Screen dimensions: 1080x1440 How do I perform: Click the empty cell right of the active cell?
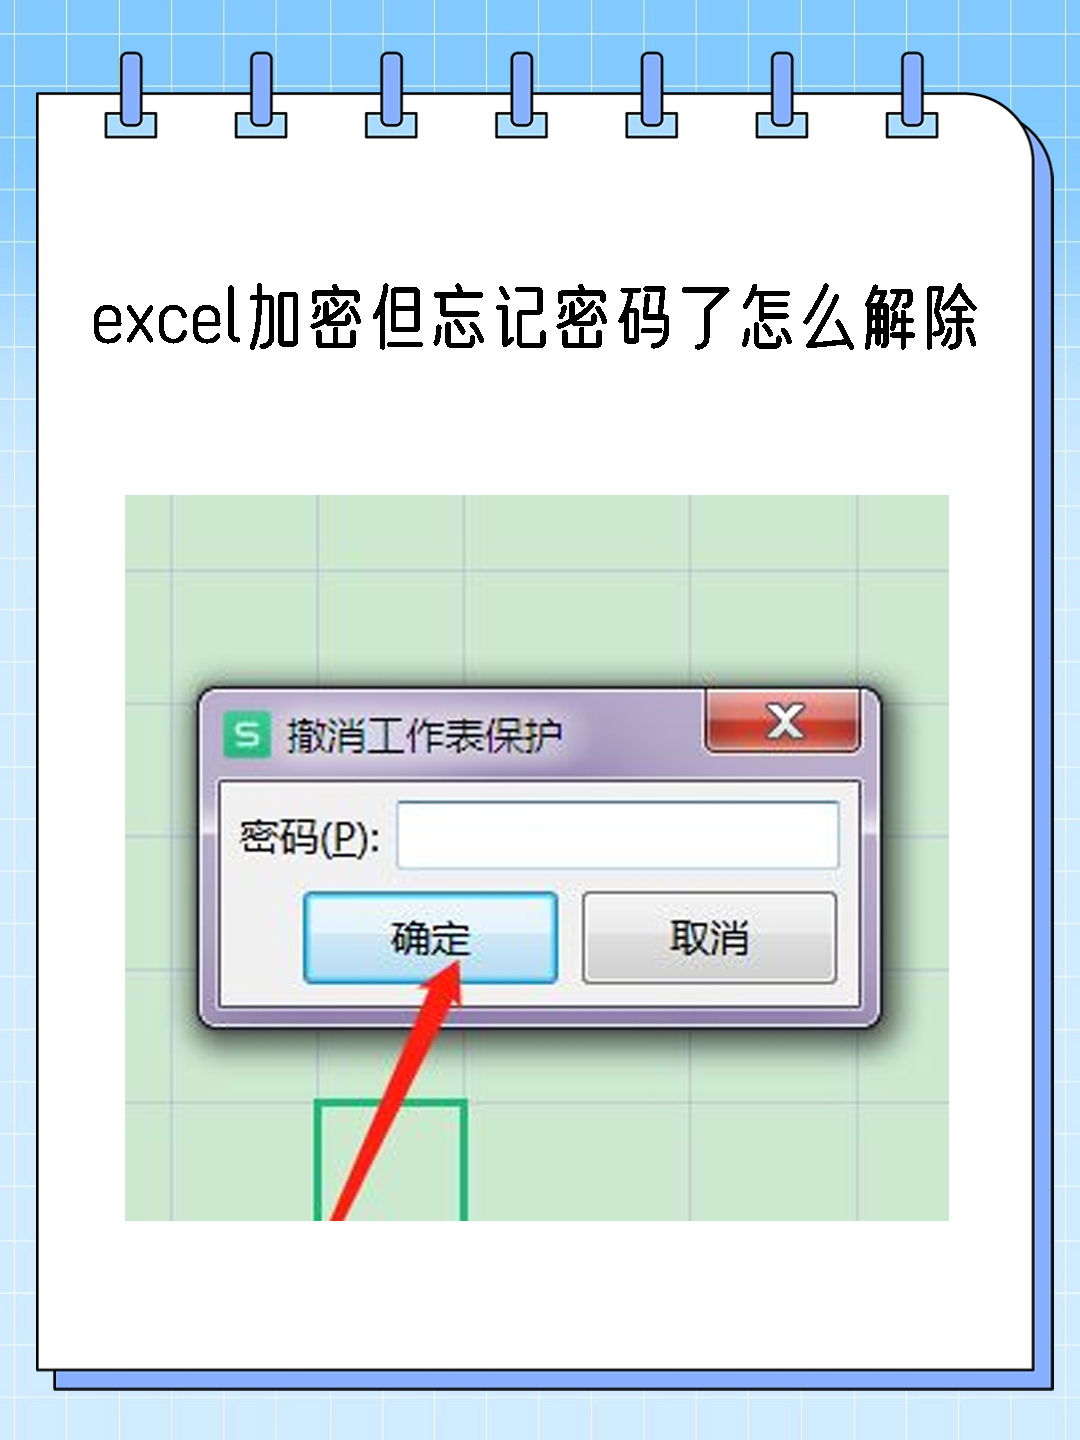pos(578,1161)
